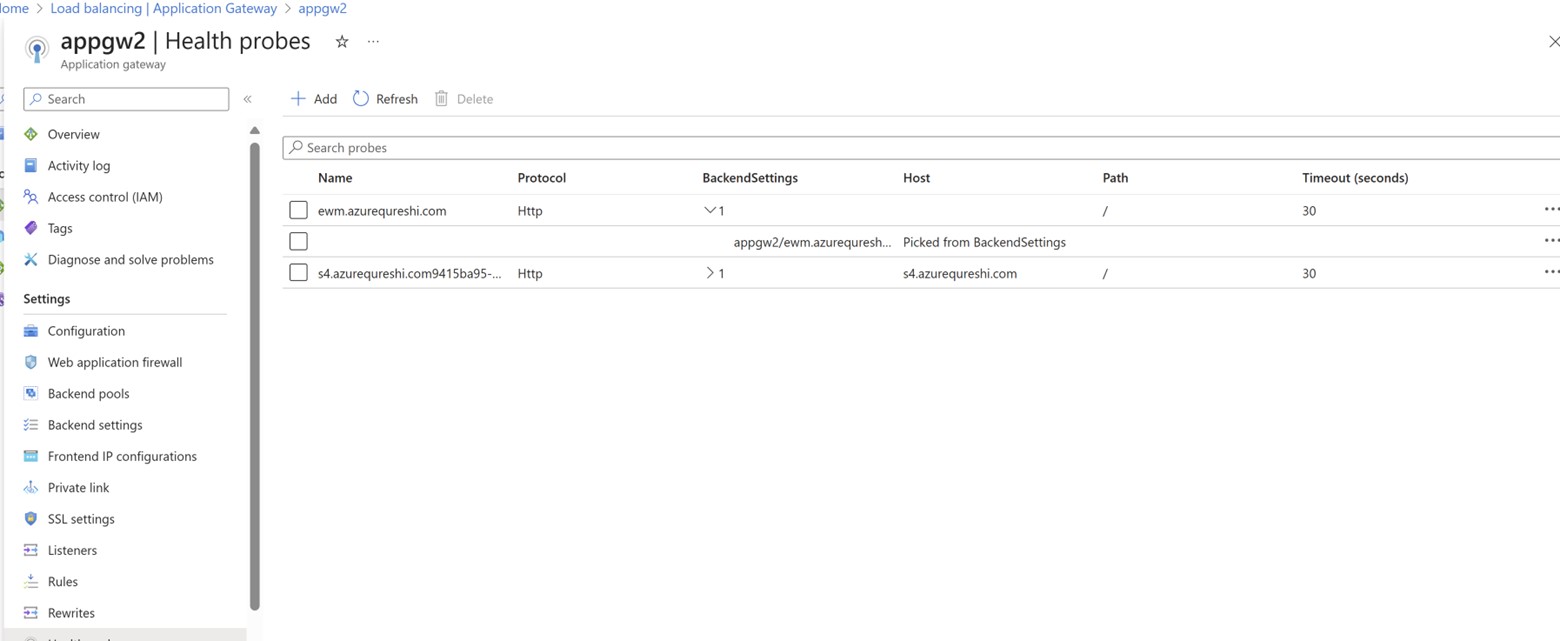Open more options for ewm.azurequreshi.com row
This screenshot has height=641, width=1560.
1551,210
